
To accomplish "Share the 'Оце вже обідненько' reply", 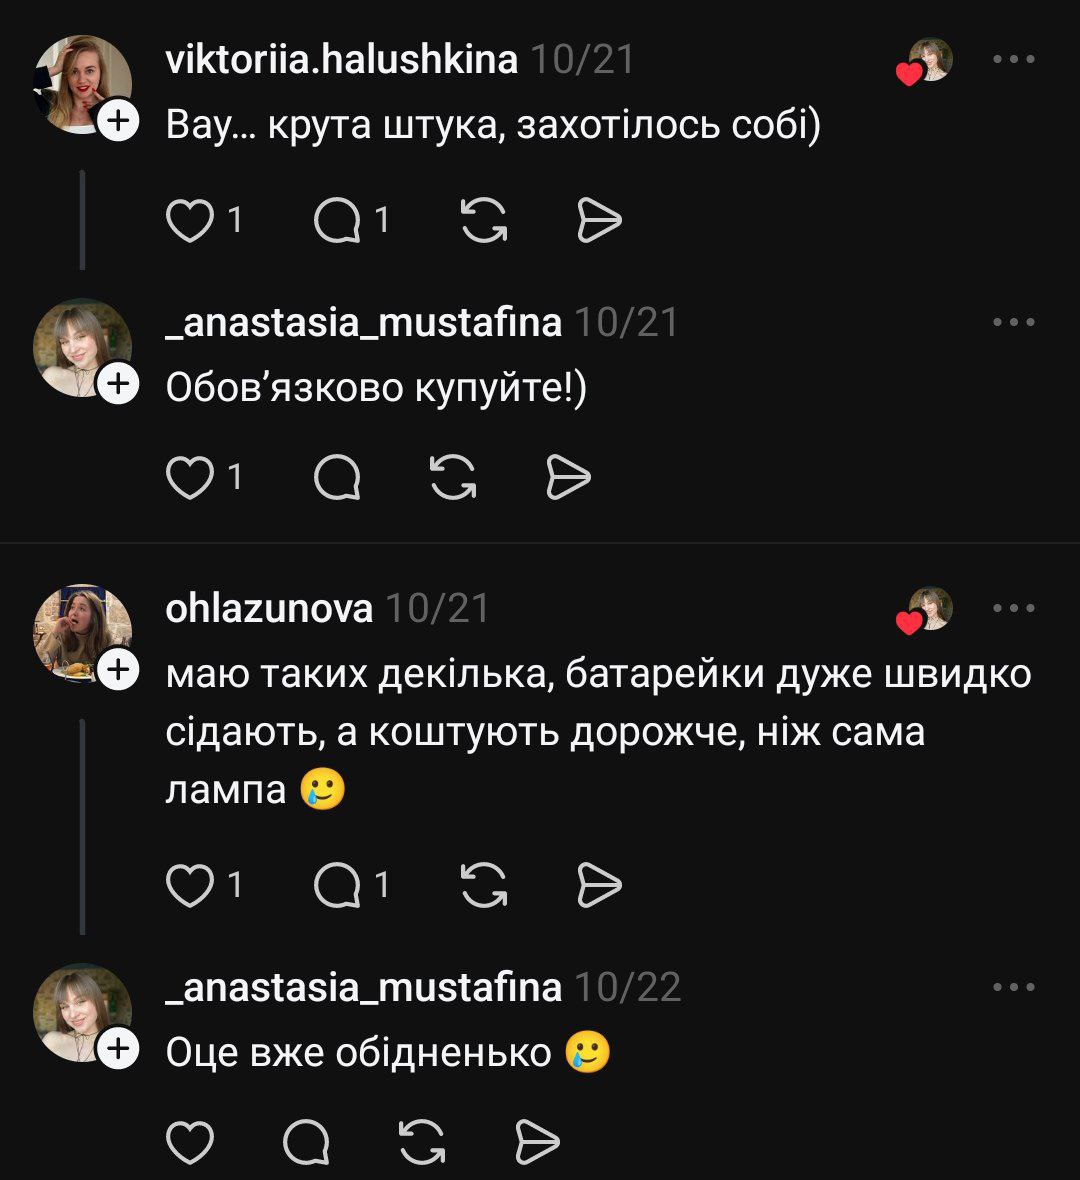I will pyautogui.click(x=537, y=1142).
